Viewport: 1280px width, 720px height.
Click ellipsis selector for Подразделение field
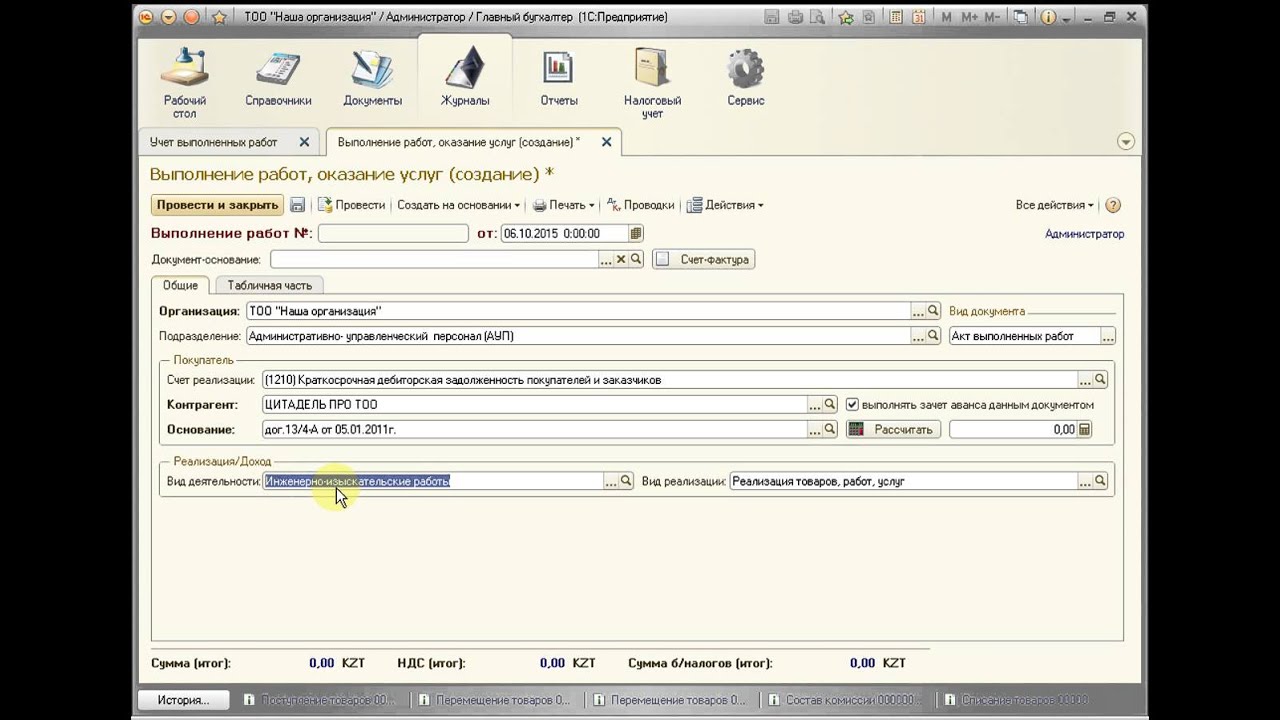918,336
